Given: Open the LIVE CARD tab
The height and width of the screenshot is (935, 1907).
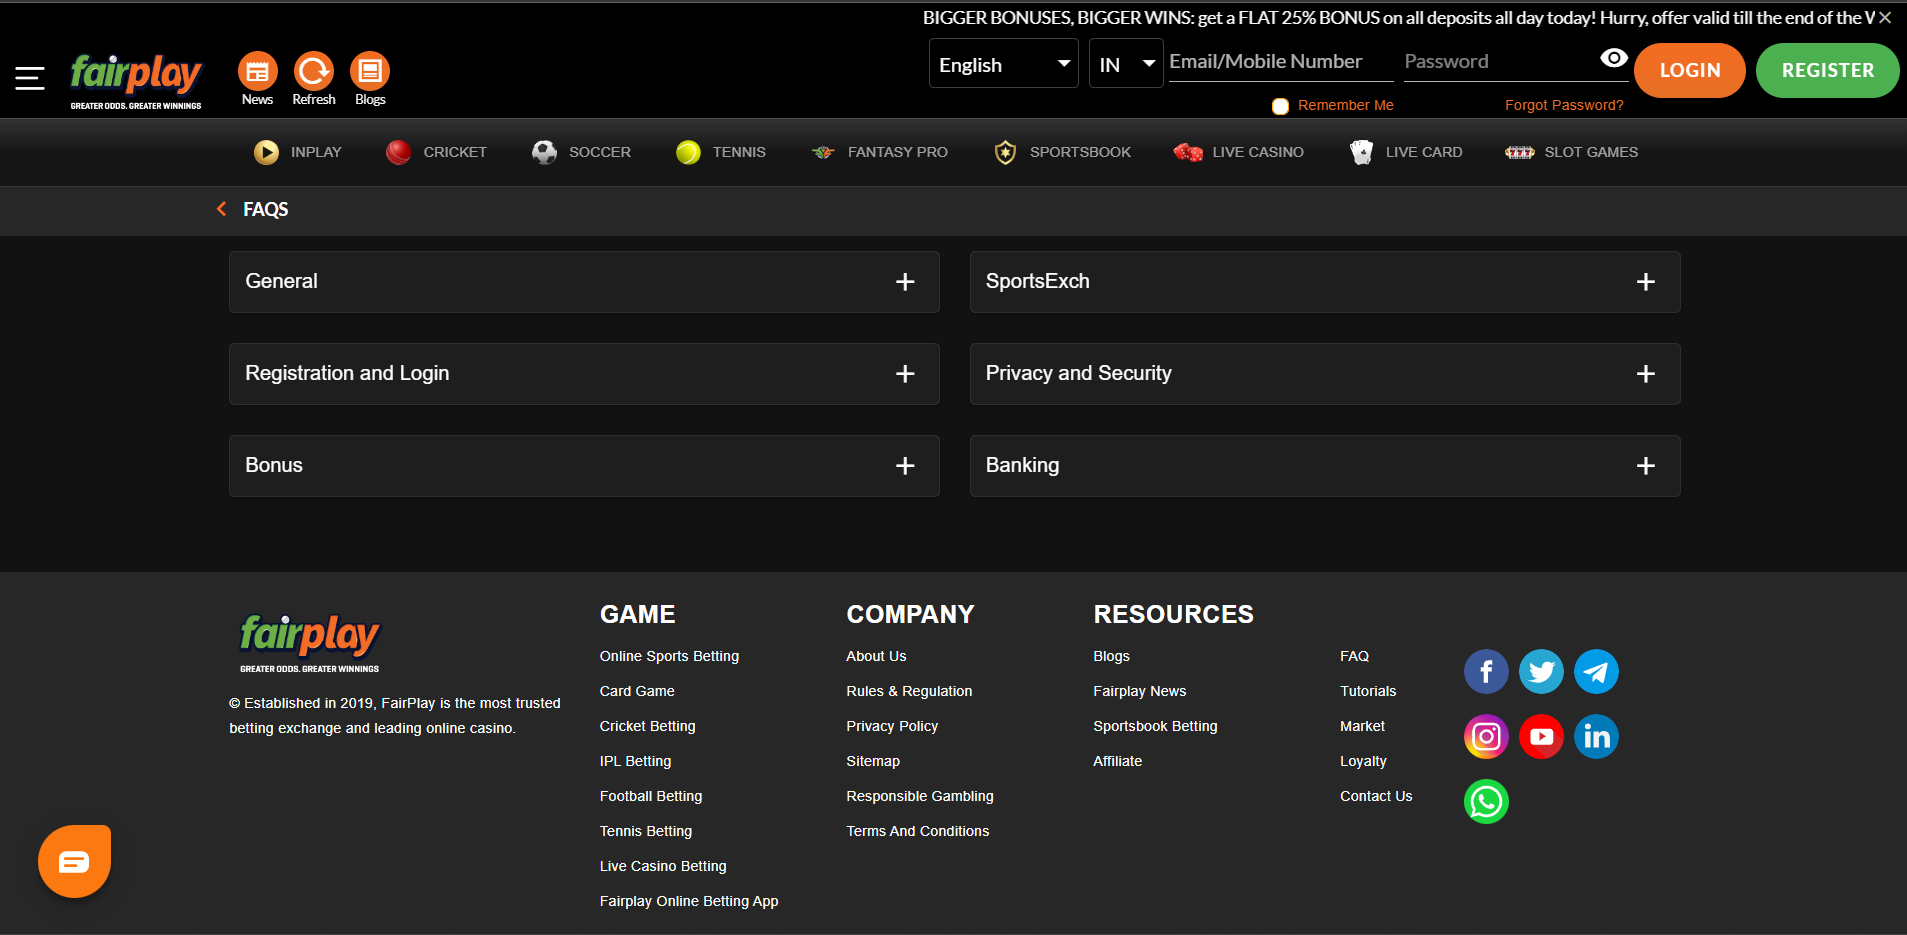Looking at the screenshot, I should click(1406, 152).
